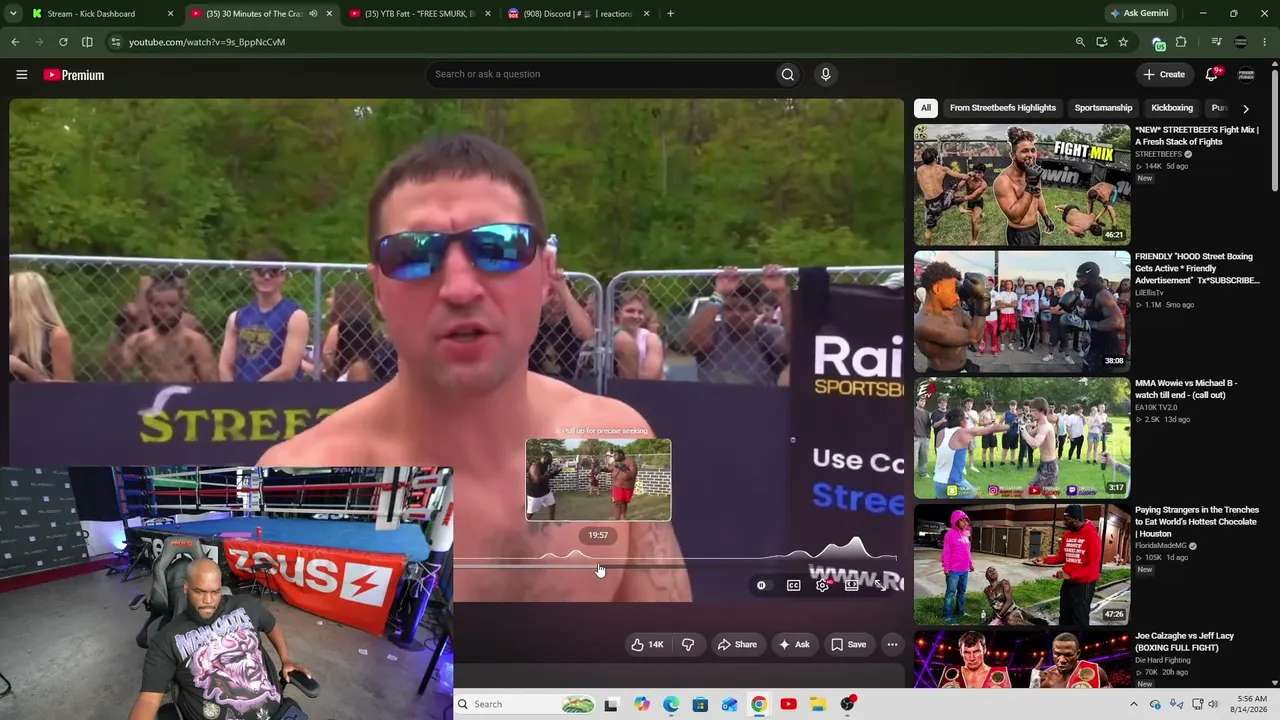Go back with browser back arrow
This screenshot has width=1280, height=720.
coord(15,42)
